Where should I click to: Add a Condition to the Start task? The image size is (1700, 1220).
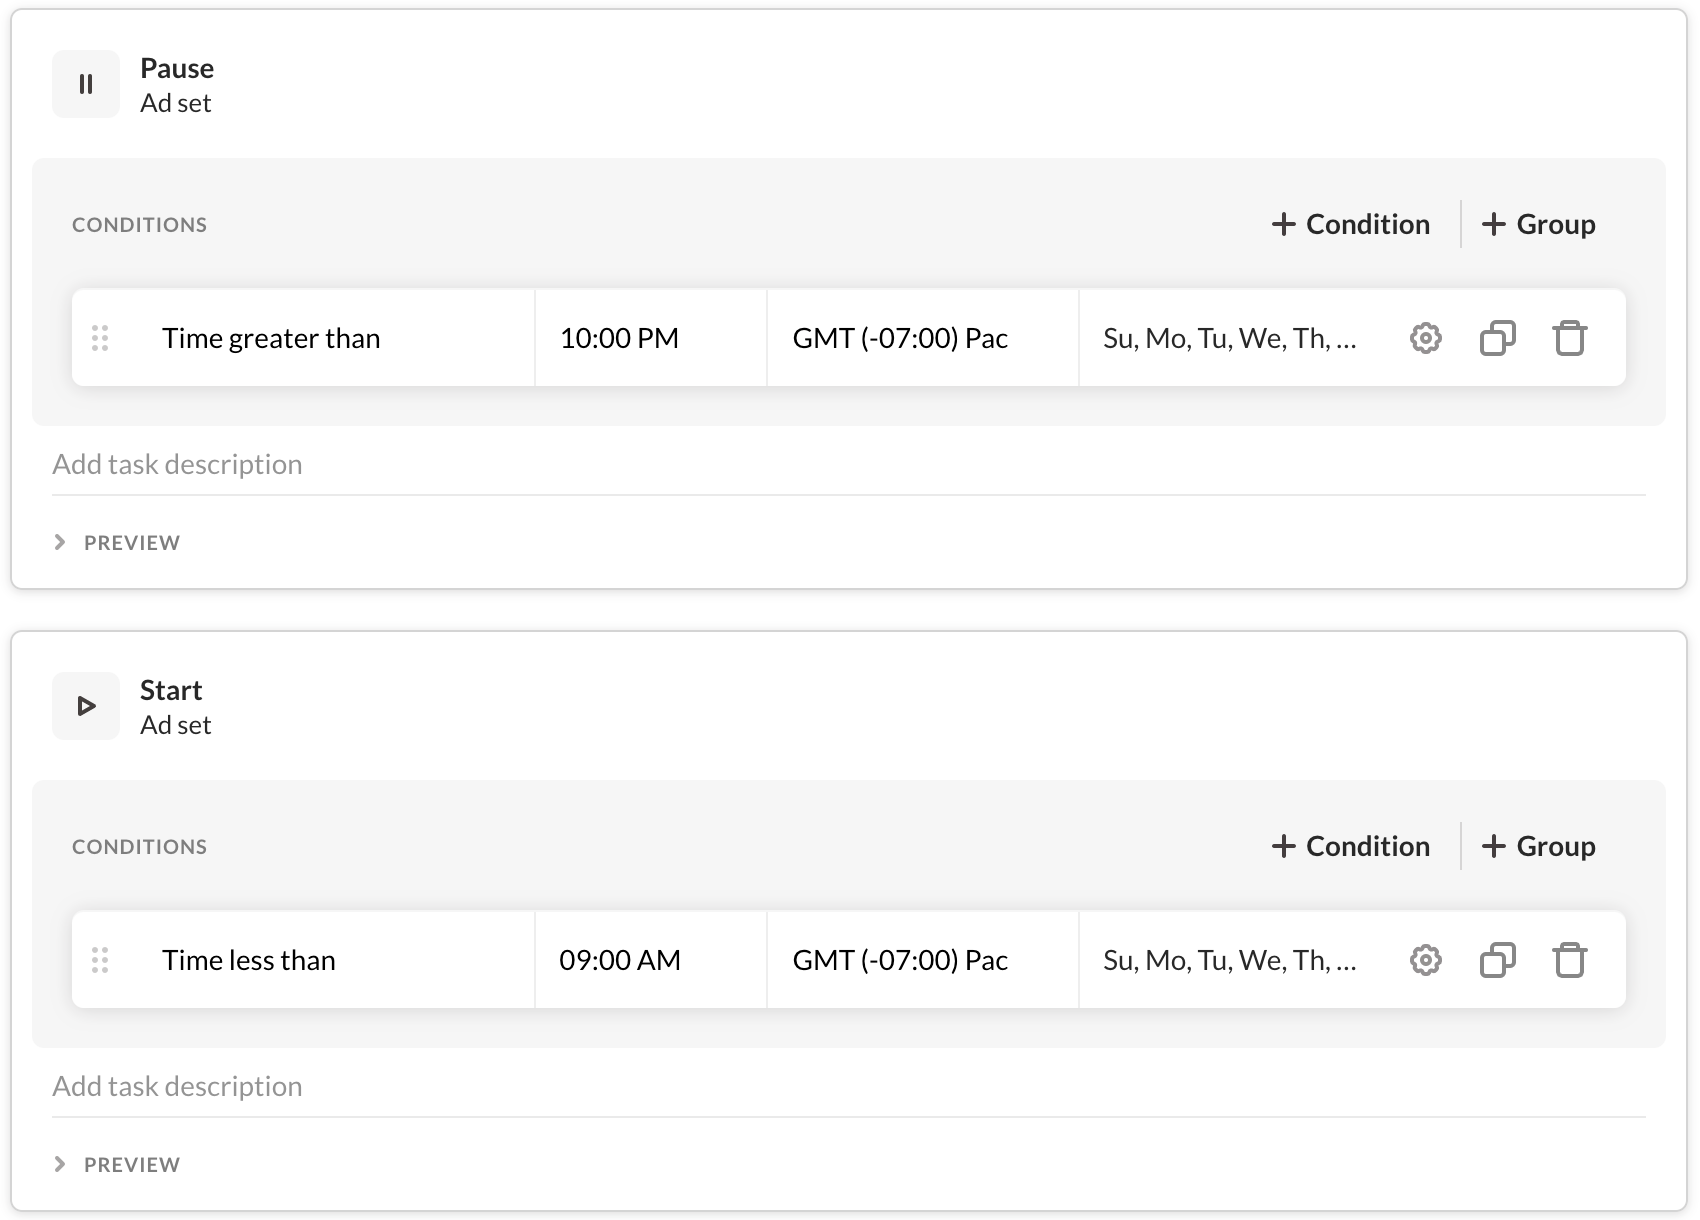[1350, 846]
